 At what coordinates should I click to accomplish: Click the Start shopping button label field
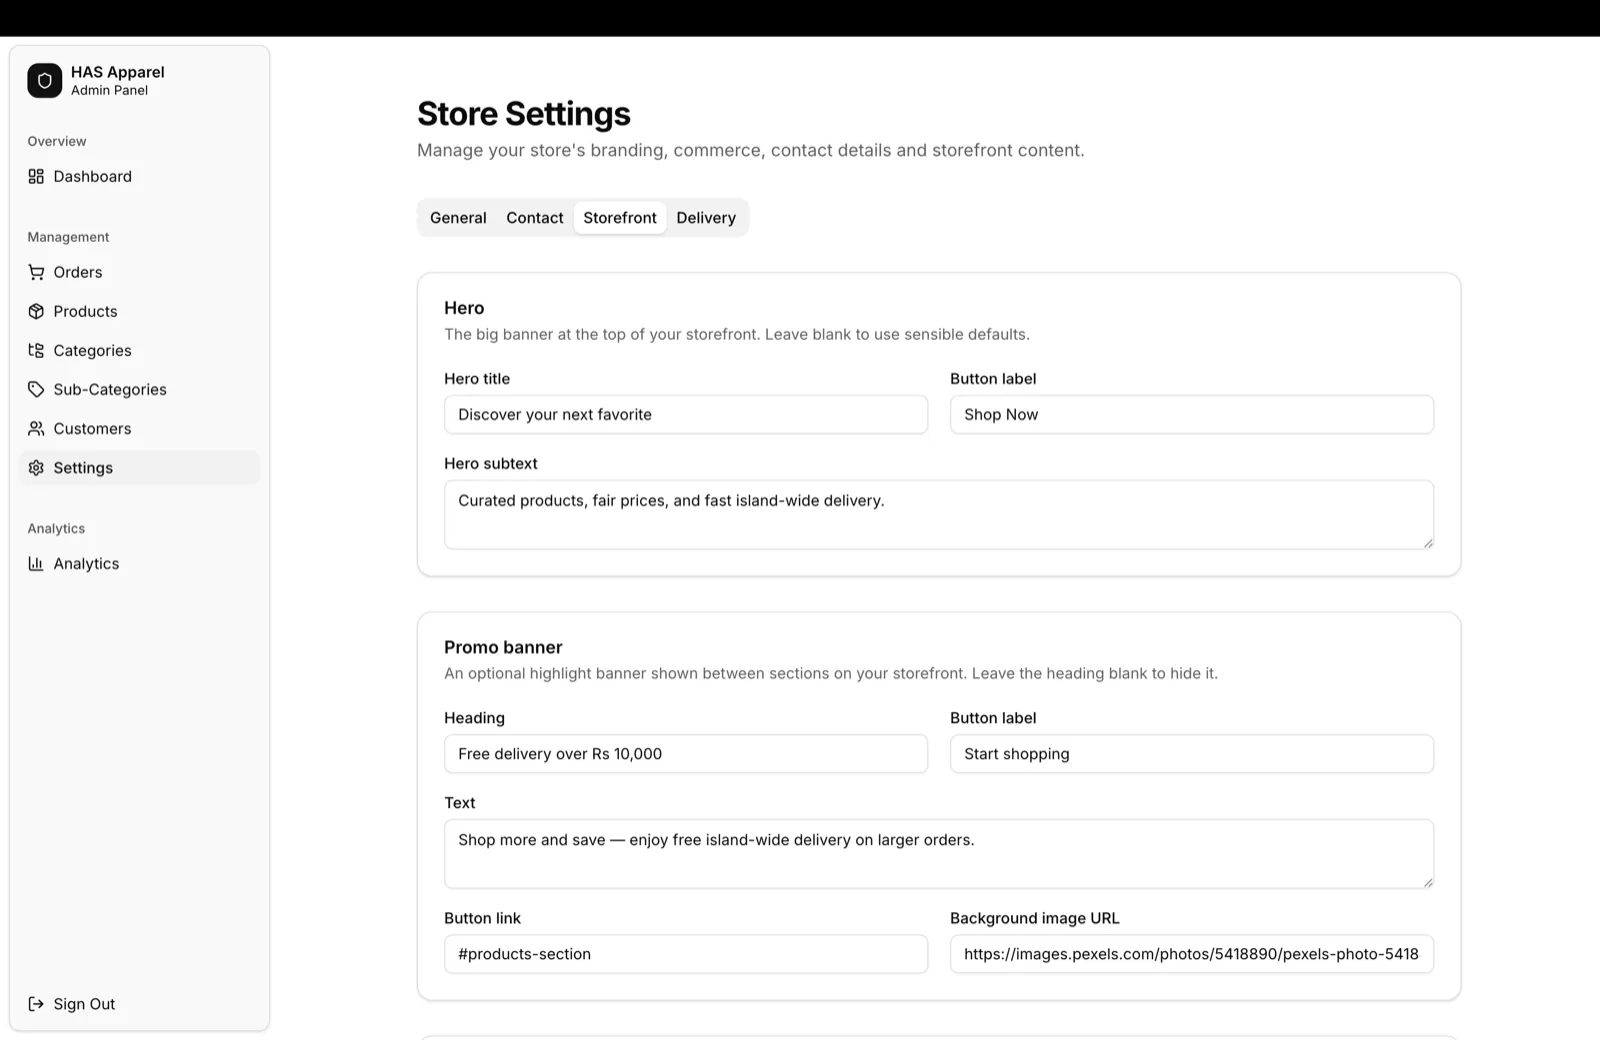1192,754
